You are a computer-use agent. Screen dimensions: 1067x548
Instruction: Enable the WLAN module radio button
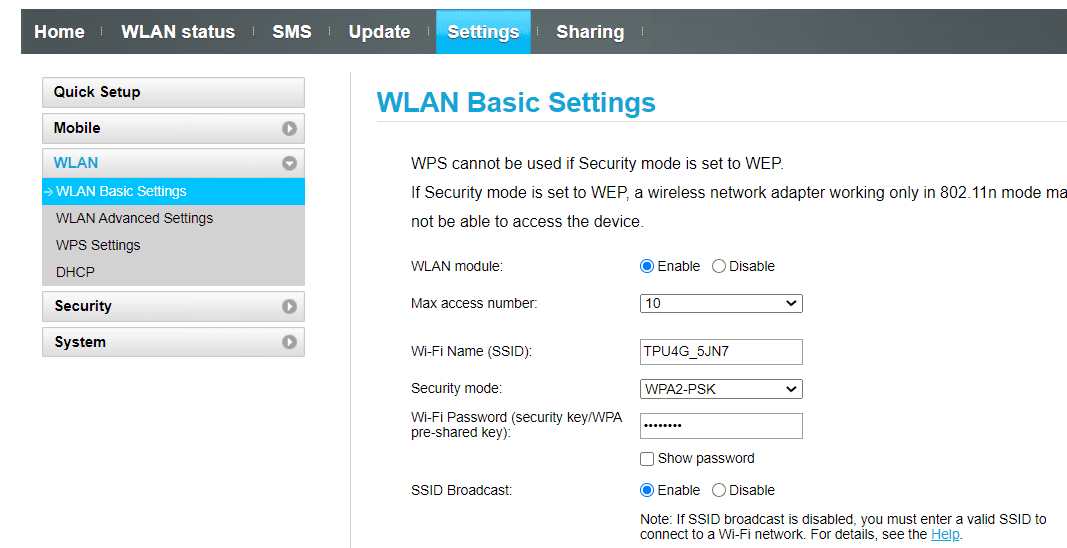coord(647,267)
